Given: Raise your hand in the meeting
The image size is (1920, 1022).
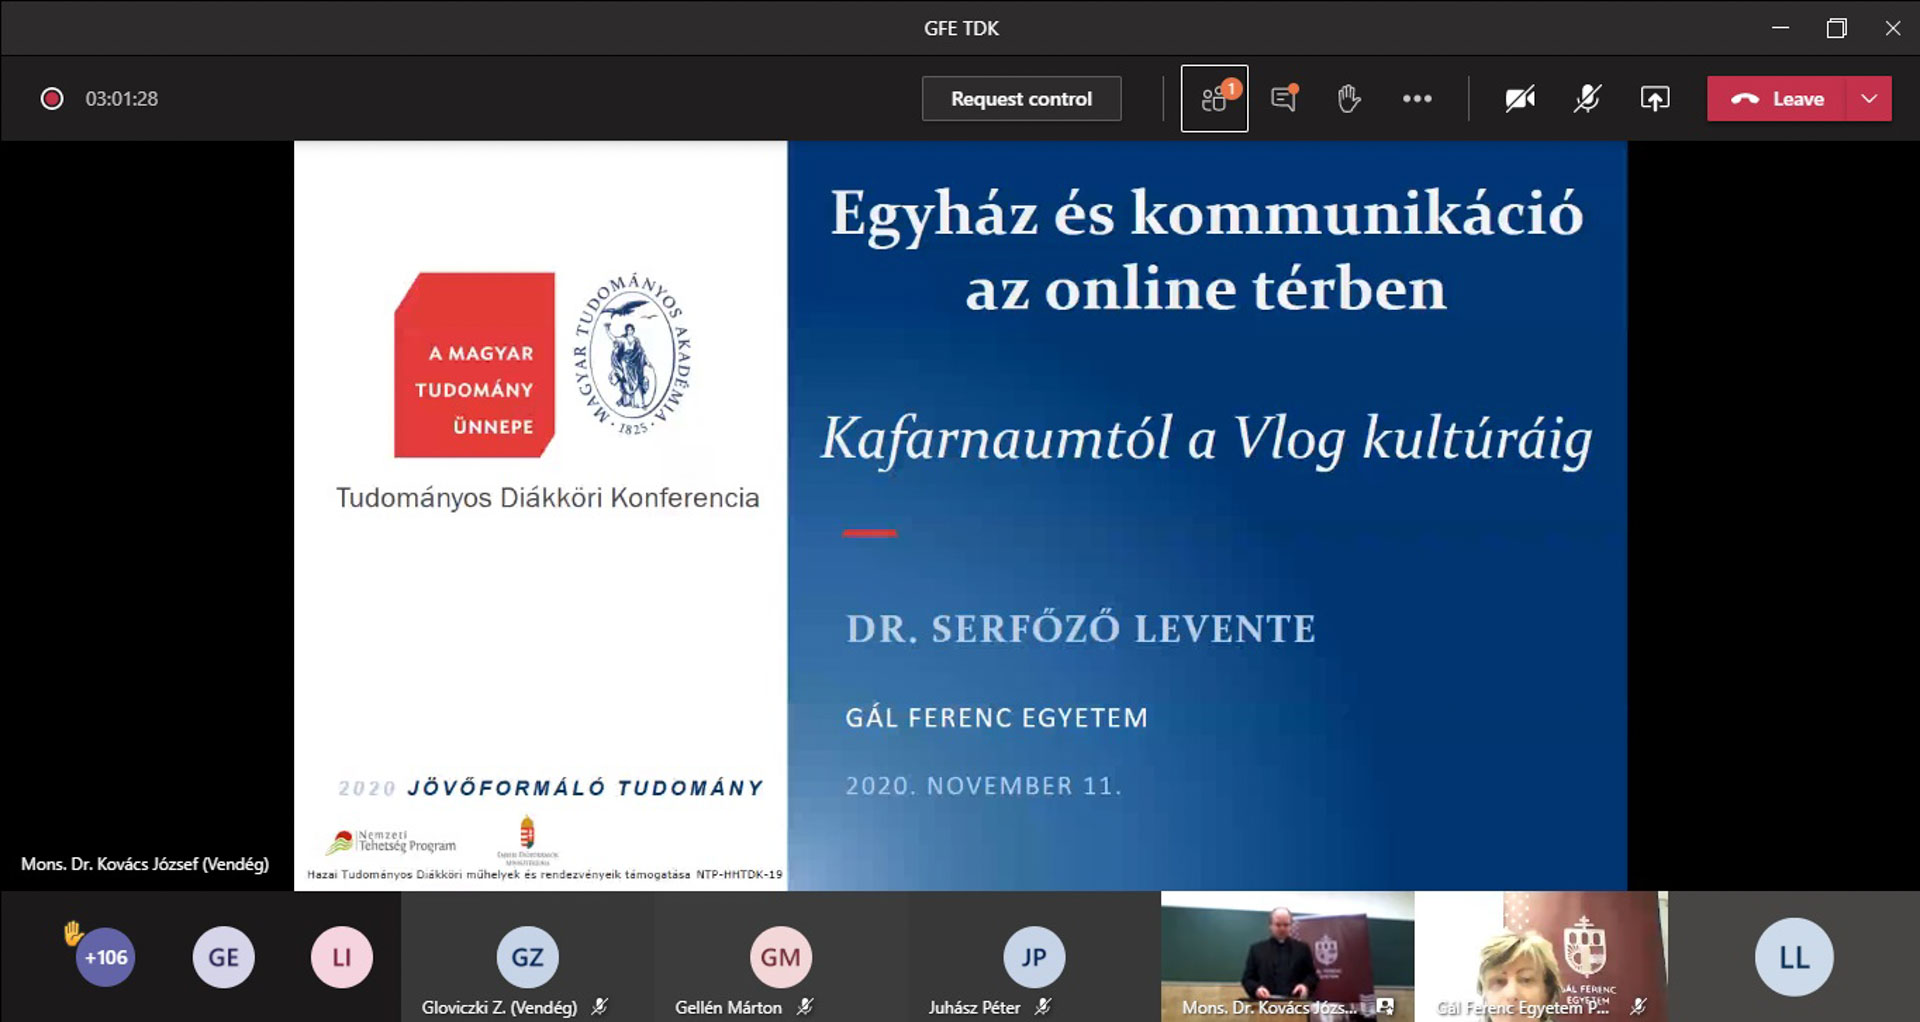Looking at the screenshot, I should pyautogui.click(x=1348, y=99).
